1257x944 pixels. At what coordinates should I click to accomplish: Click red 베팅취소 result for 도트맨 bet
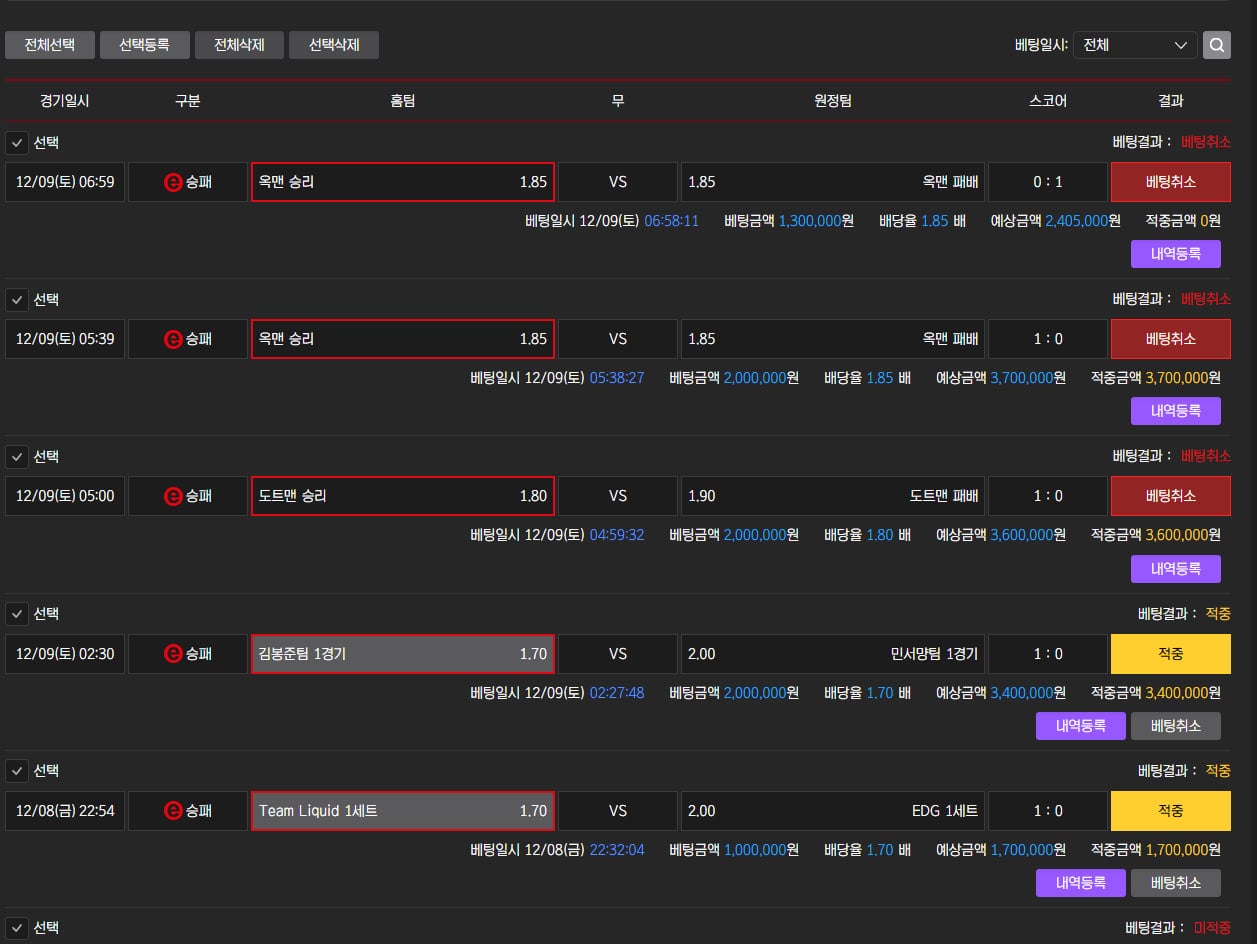(x=1171, y=496)
